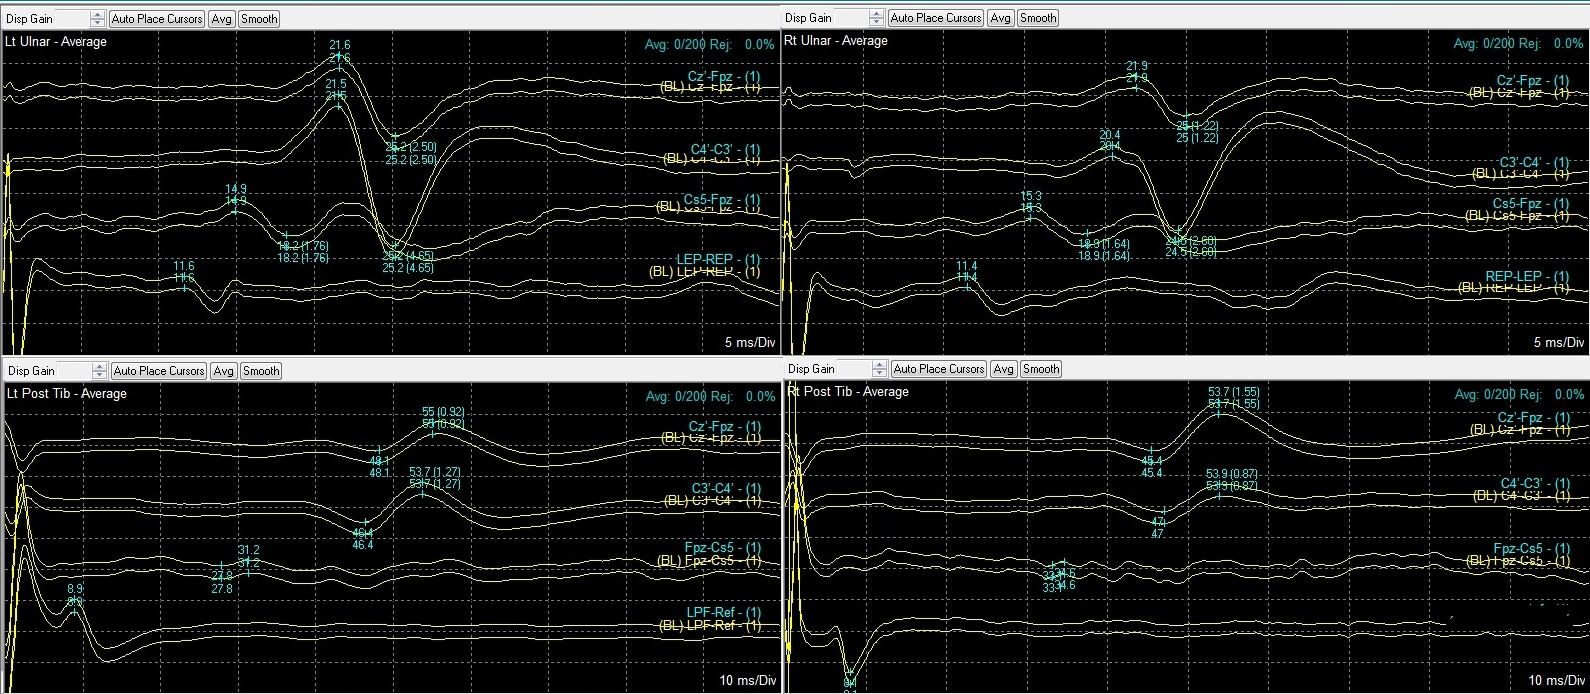The height and width of the screenshot is (694, 1590).
Task: Click Auto Place Cursors in Rt Post Tib panel
Action: point(938,369)
